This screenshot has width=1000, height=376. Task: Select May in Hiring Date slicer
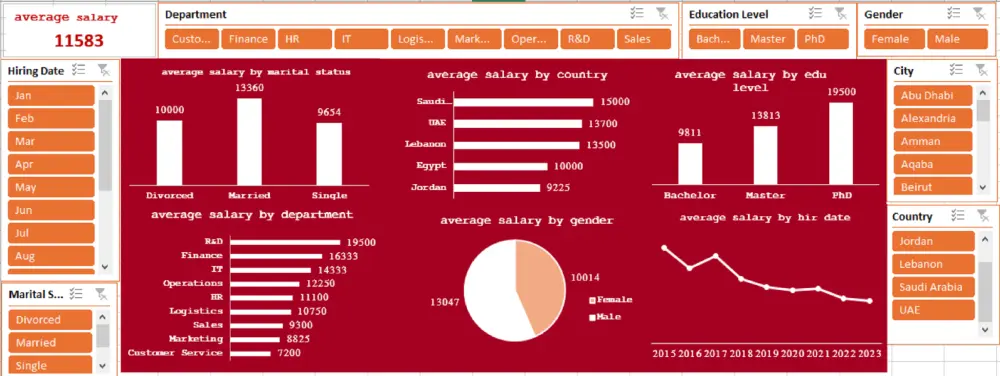[x=51, y=187]
